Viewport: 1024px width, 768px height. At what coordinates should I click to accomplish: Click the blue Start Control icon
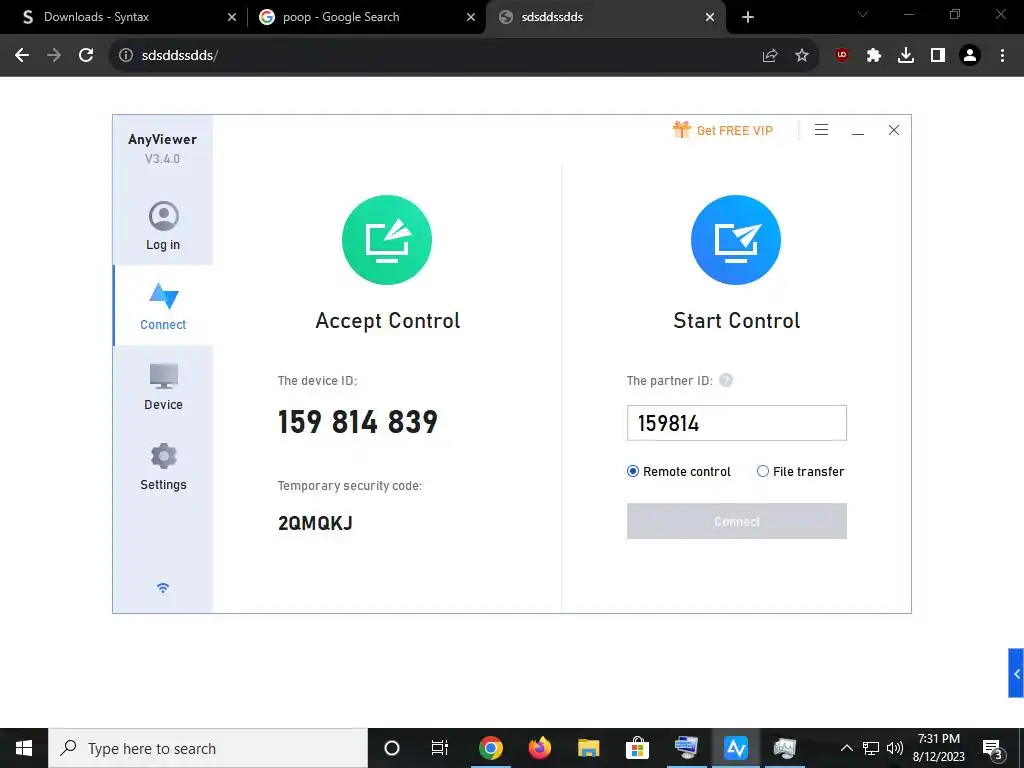coord(736,240)
